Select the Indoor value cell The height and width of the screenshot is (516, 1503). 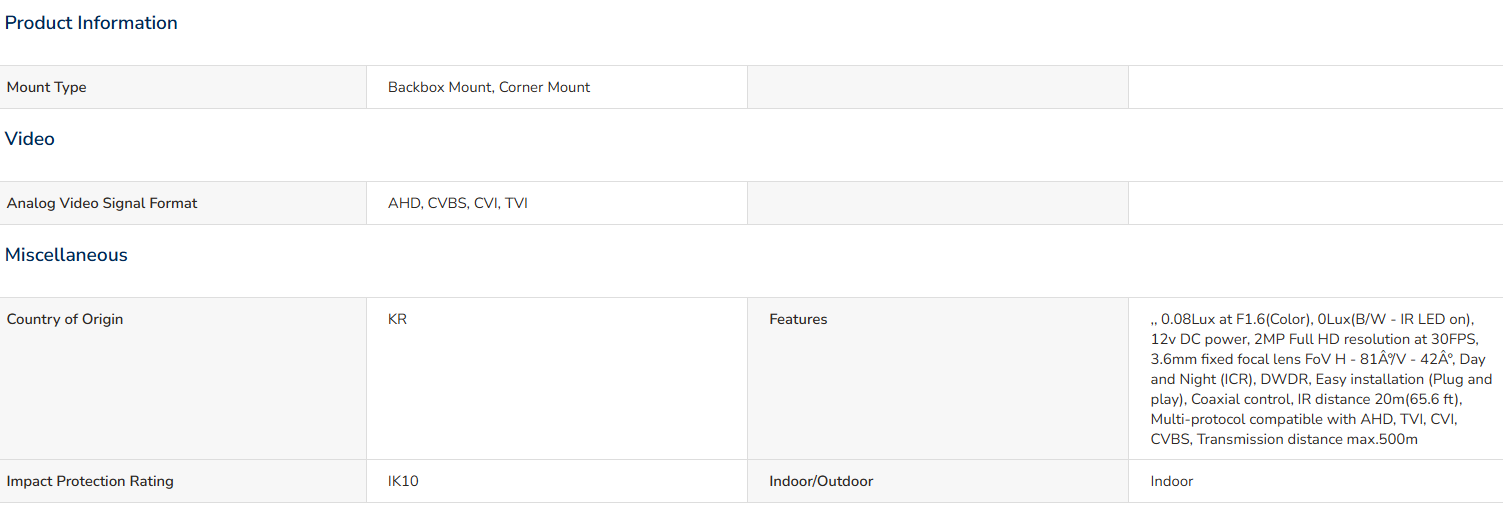(1316, 481)
